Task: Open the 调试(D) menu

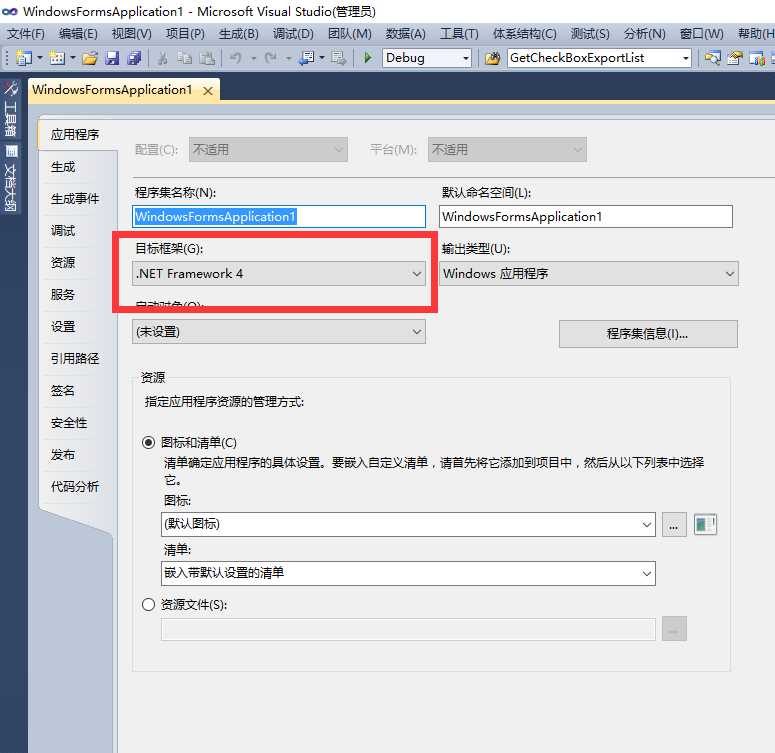Action: point(293,34)
